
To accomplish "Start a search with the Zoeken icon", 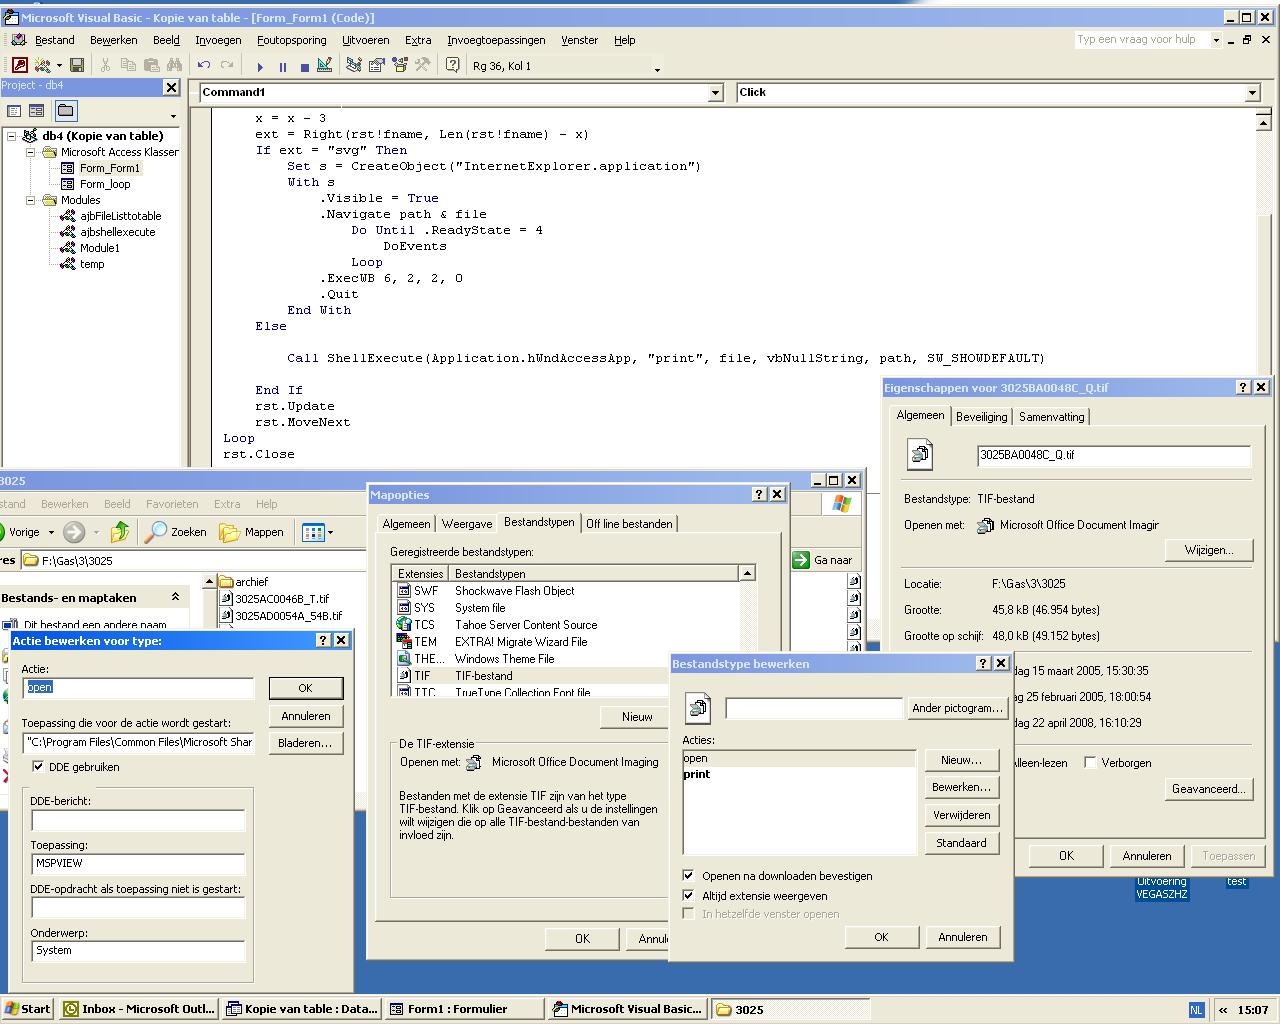I will pyautogui.click(x=176, y=531).
